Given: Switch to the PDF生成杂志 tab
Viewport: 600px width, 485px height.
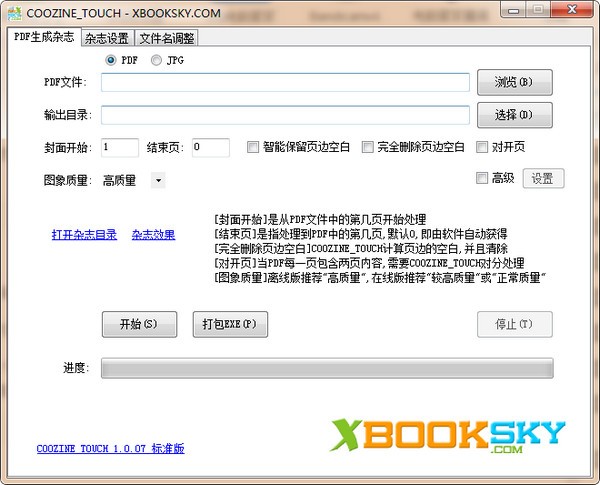Looking at the screenshot, I should click(44, 37).
